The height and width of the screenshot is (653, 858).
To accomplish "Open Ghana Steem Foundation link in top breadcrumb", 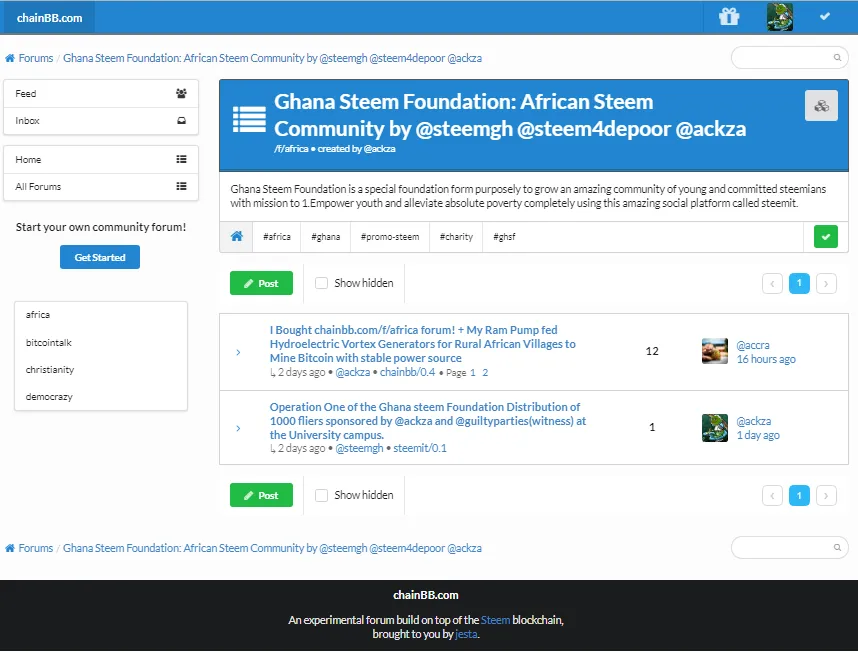I will point(272,58).
